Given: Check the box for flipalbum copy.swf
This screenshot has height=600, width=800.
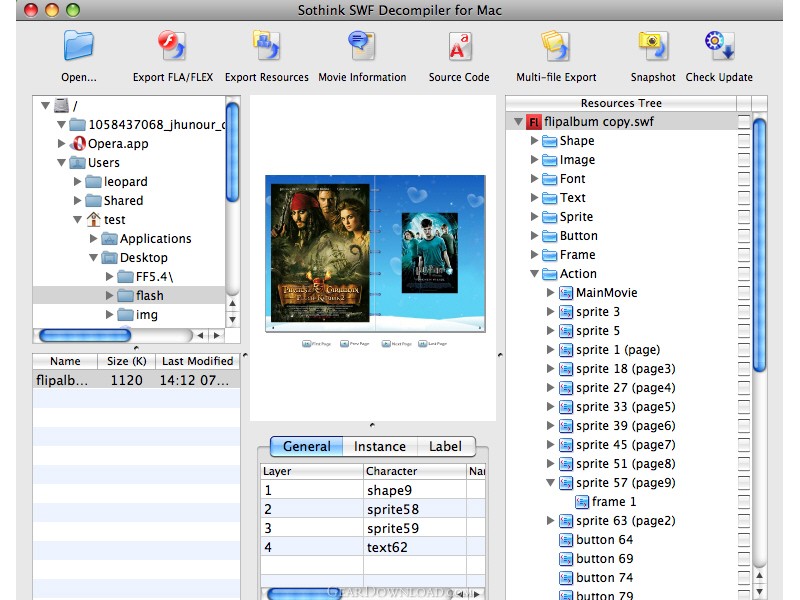Looking at the screenshot, I should pyautogui.click(x=743, y=122).
